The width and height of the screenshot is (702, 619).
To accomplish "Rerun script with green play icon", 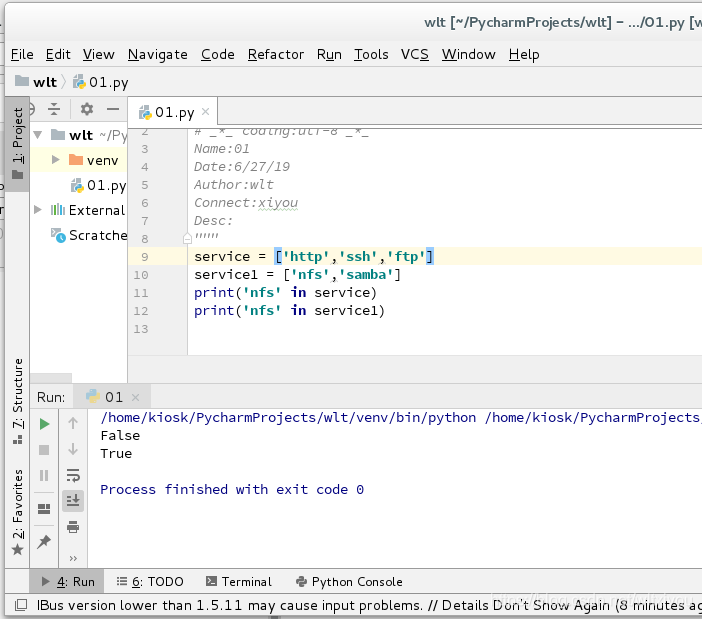I will coord(44,424).
